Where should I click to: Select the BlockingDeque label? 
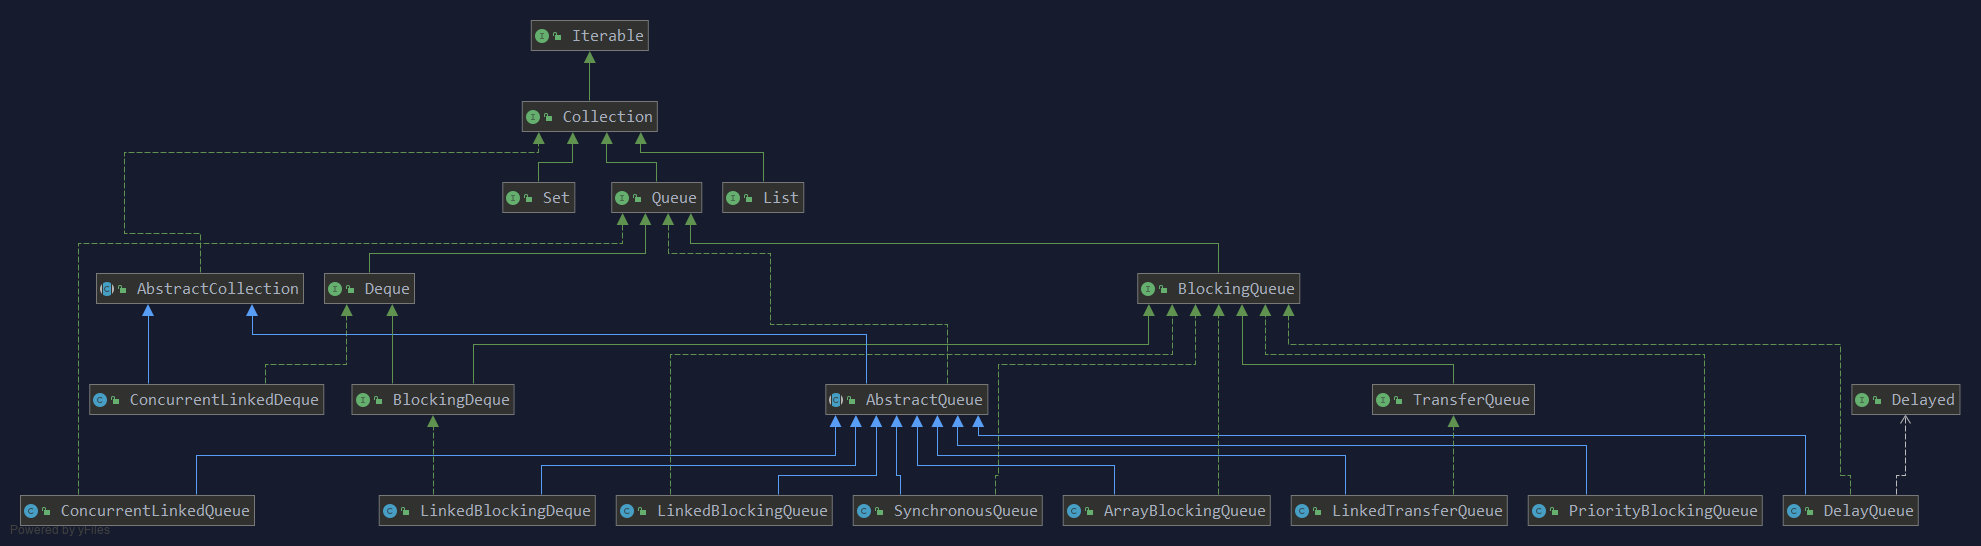[x=451, y=400]
